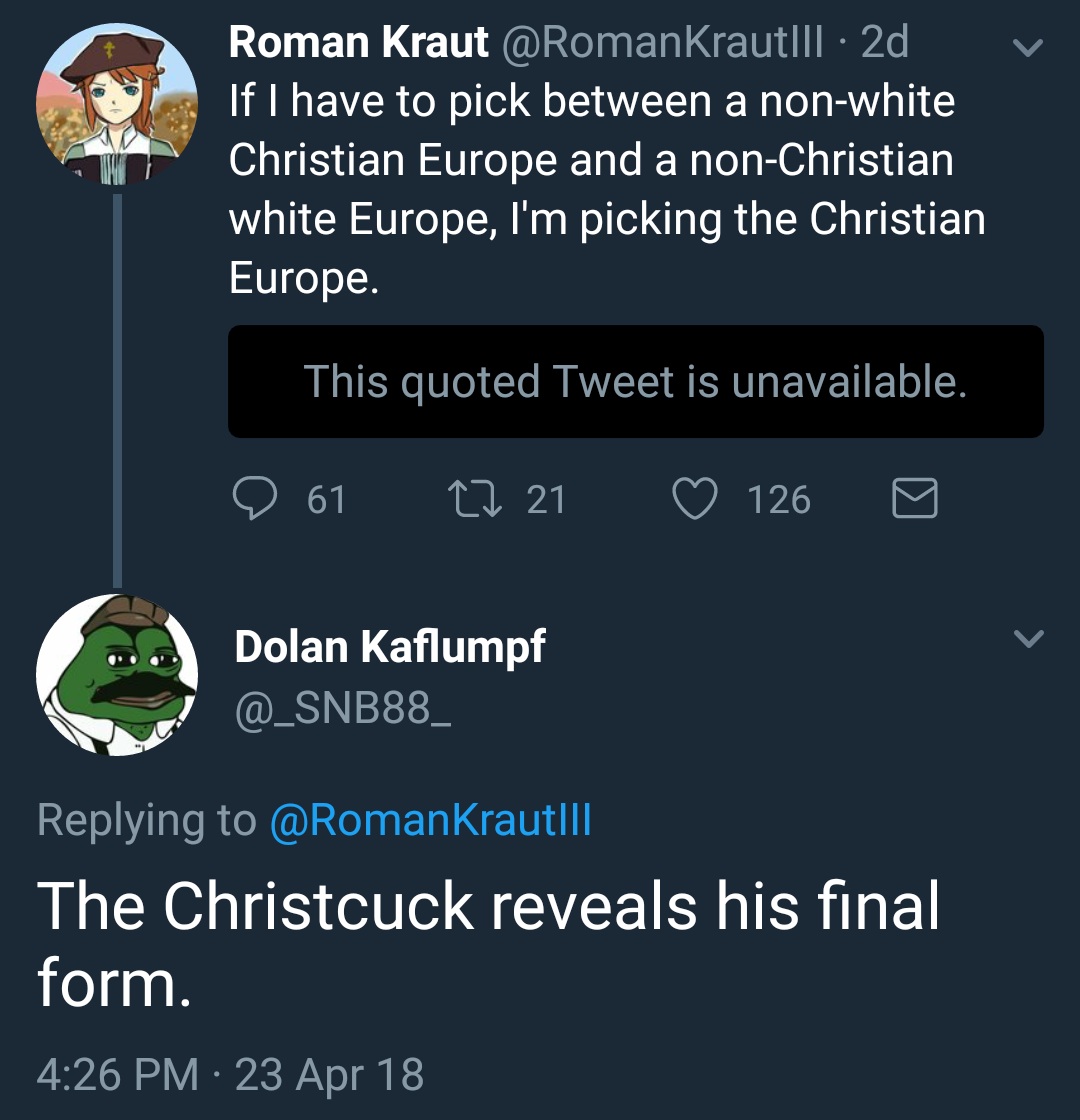Open Dolan Kaflumpf's Pepe avatar
Viewport: 1080px width, 1120px height.
click(x=117, y=674)
